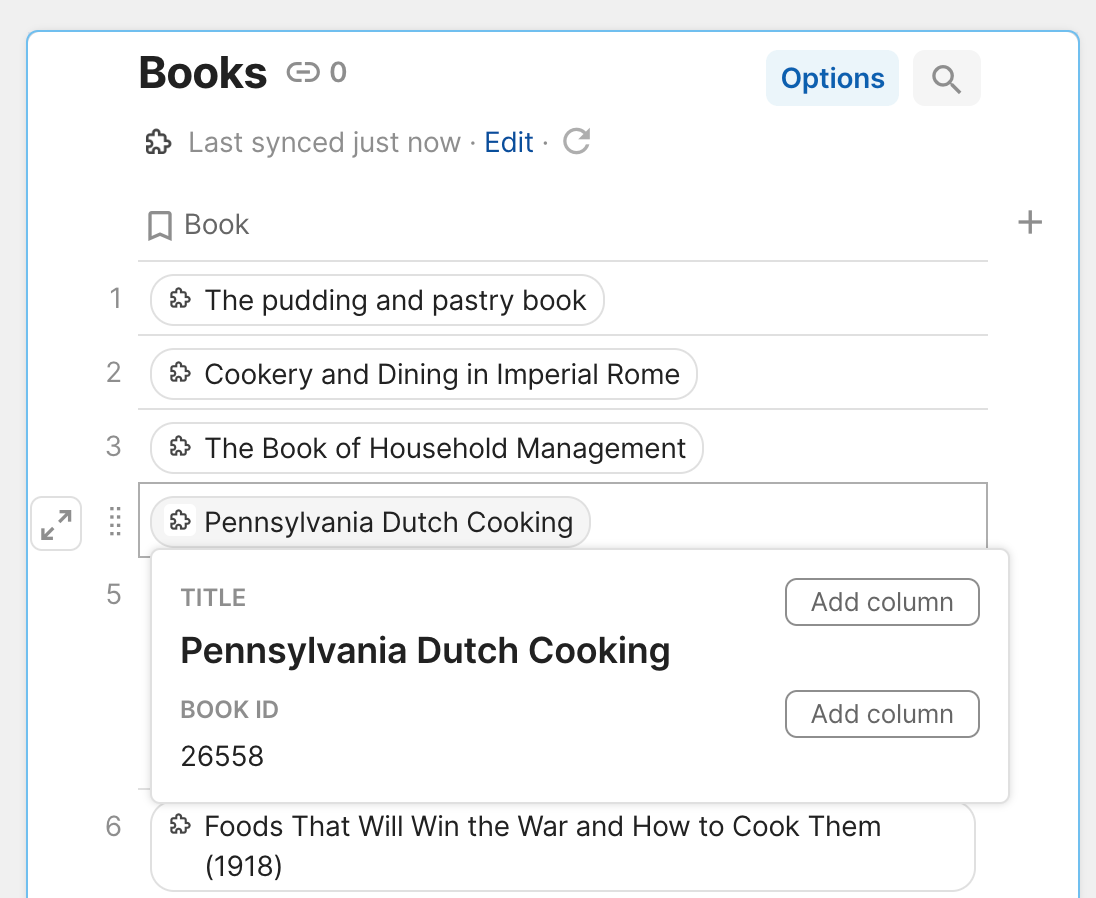The image size is (1096, 898).
Task: Click the puzzle icon on Cookery and Dining chip
Action: point(179,373)
